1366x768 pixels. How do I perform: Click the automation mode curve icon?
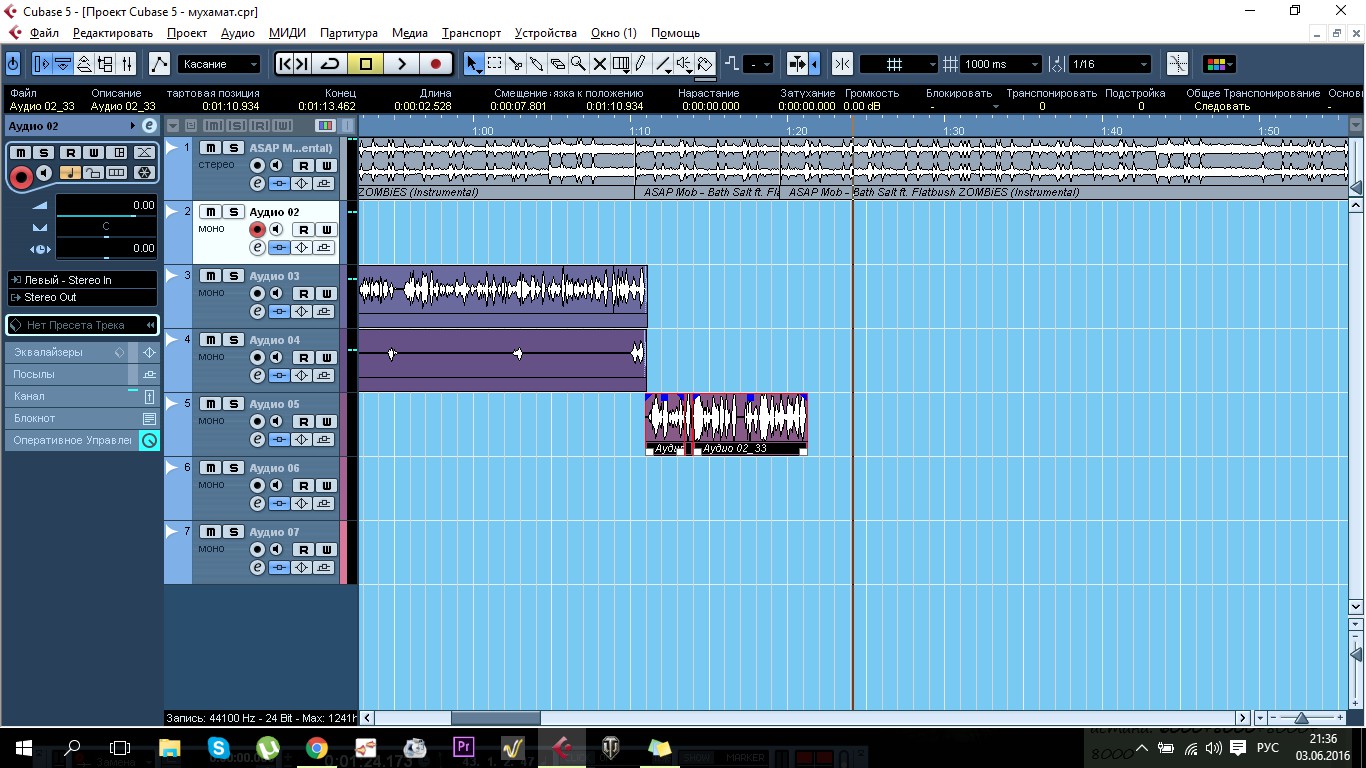tap(159, 64)
